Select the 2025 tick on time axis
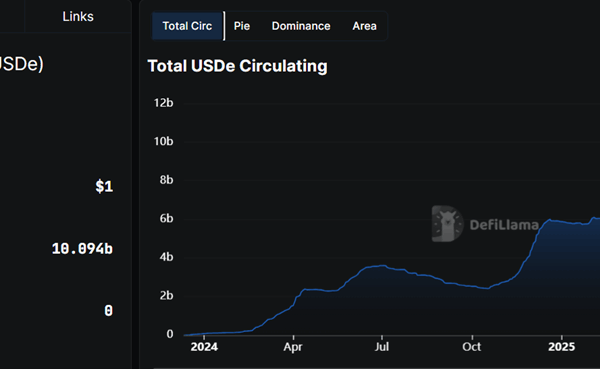This screenshot has height=369, width=600. point(561,347)
